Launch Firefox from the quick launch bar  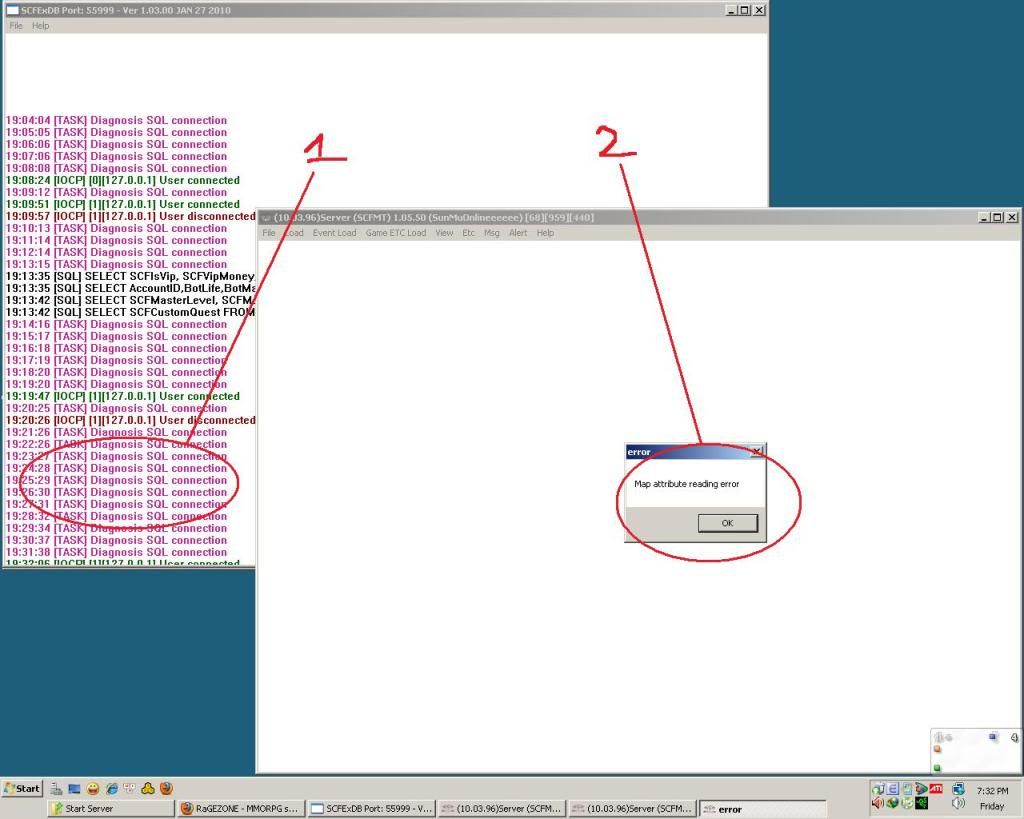[x=167, y=788]
